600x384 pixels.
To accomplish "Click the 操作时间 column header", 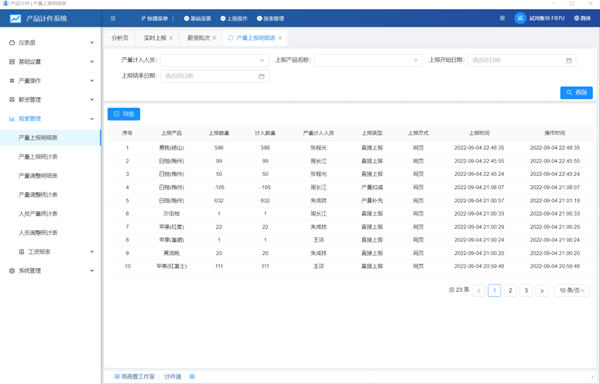I will (x=555, y=133).
